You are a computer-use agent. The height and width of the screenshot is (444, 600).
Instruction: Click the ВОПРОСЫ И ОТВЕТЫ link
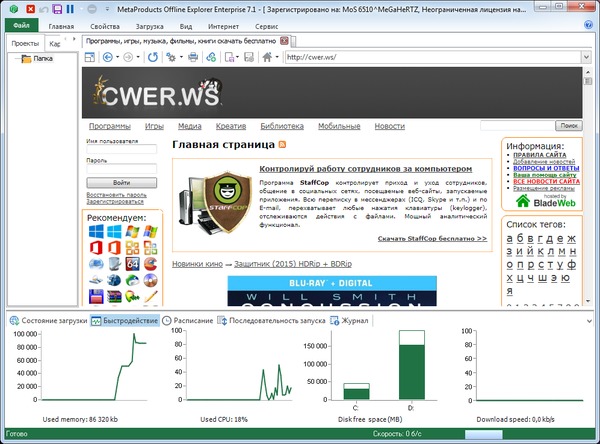pyautogui.click(x=546, y=168)
